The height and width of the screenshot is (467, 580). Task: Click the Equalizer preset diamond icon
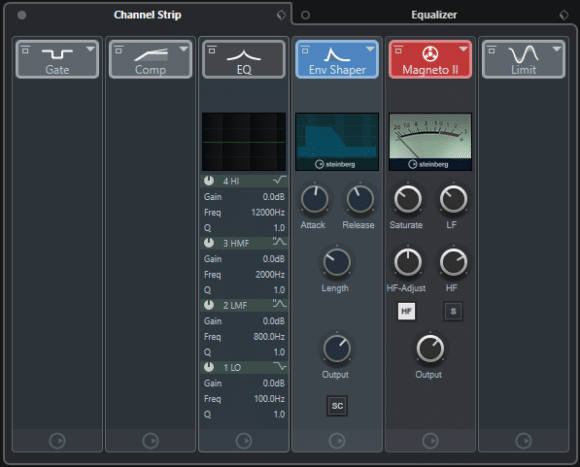[x=564, y=15]
